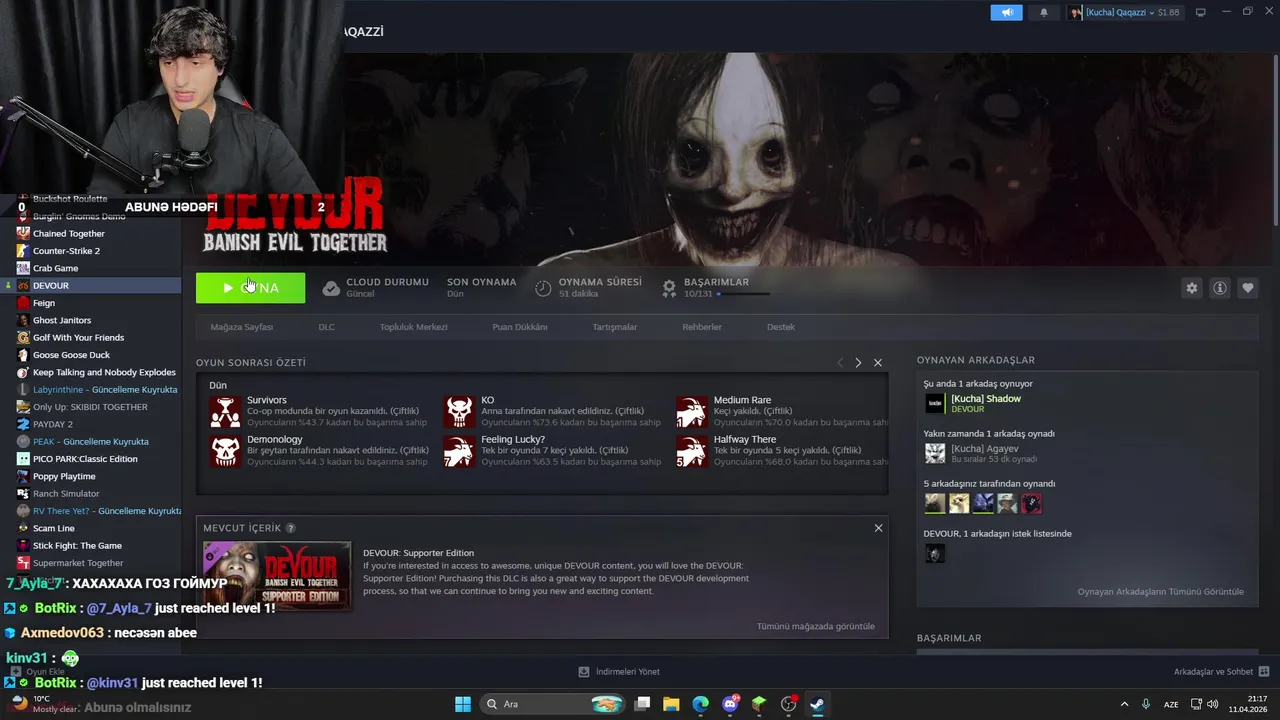Open İndirmeleri Yönet downloads manager
Viewport: 1280px width, 720px height.
coord(619,672)
